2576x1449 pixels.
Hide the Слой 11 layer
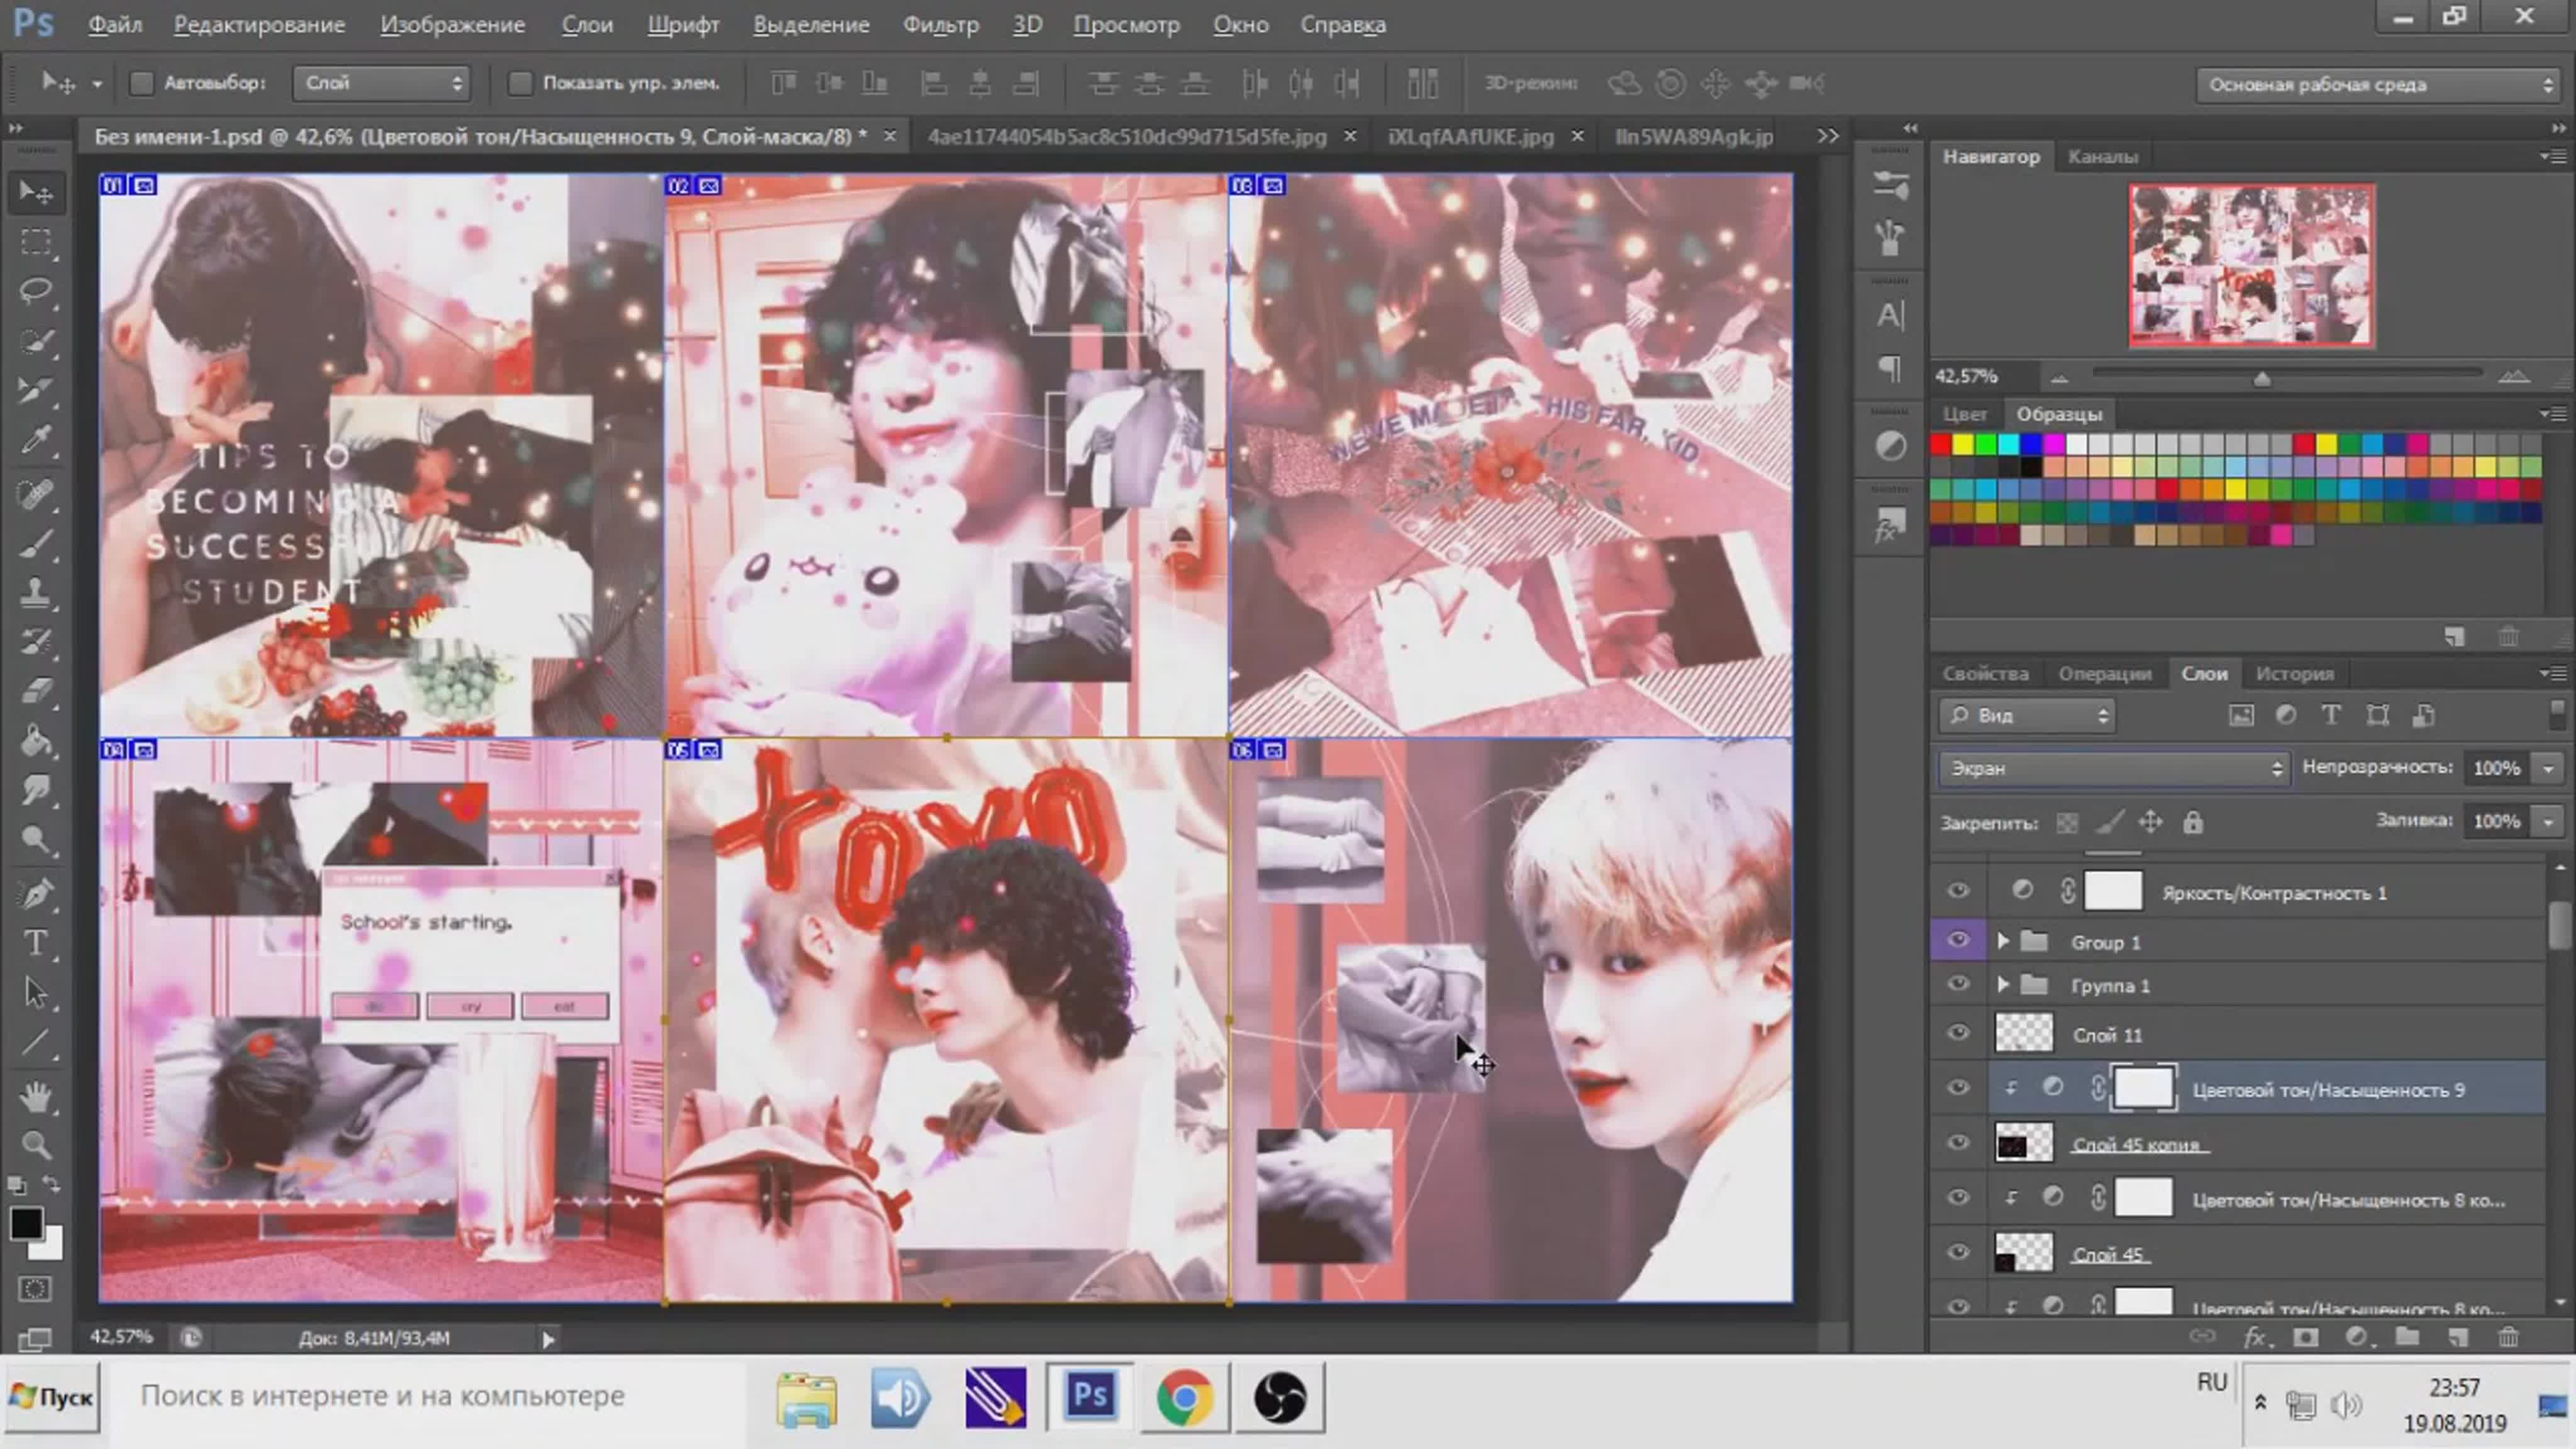[1958, 1033]
